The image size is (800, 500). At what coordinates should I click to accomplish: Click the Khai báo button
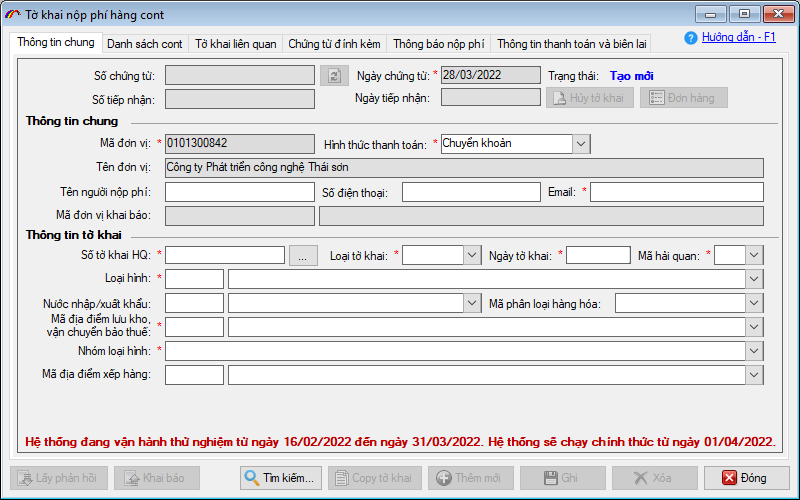point(157,478)
